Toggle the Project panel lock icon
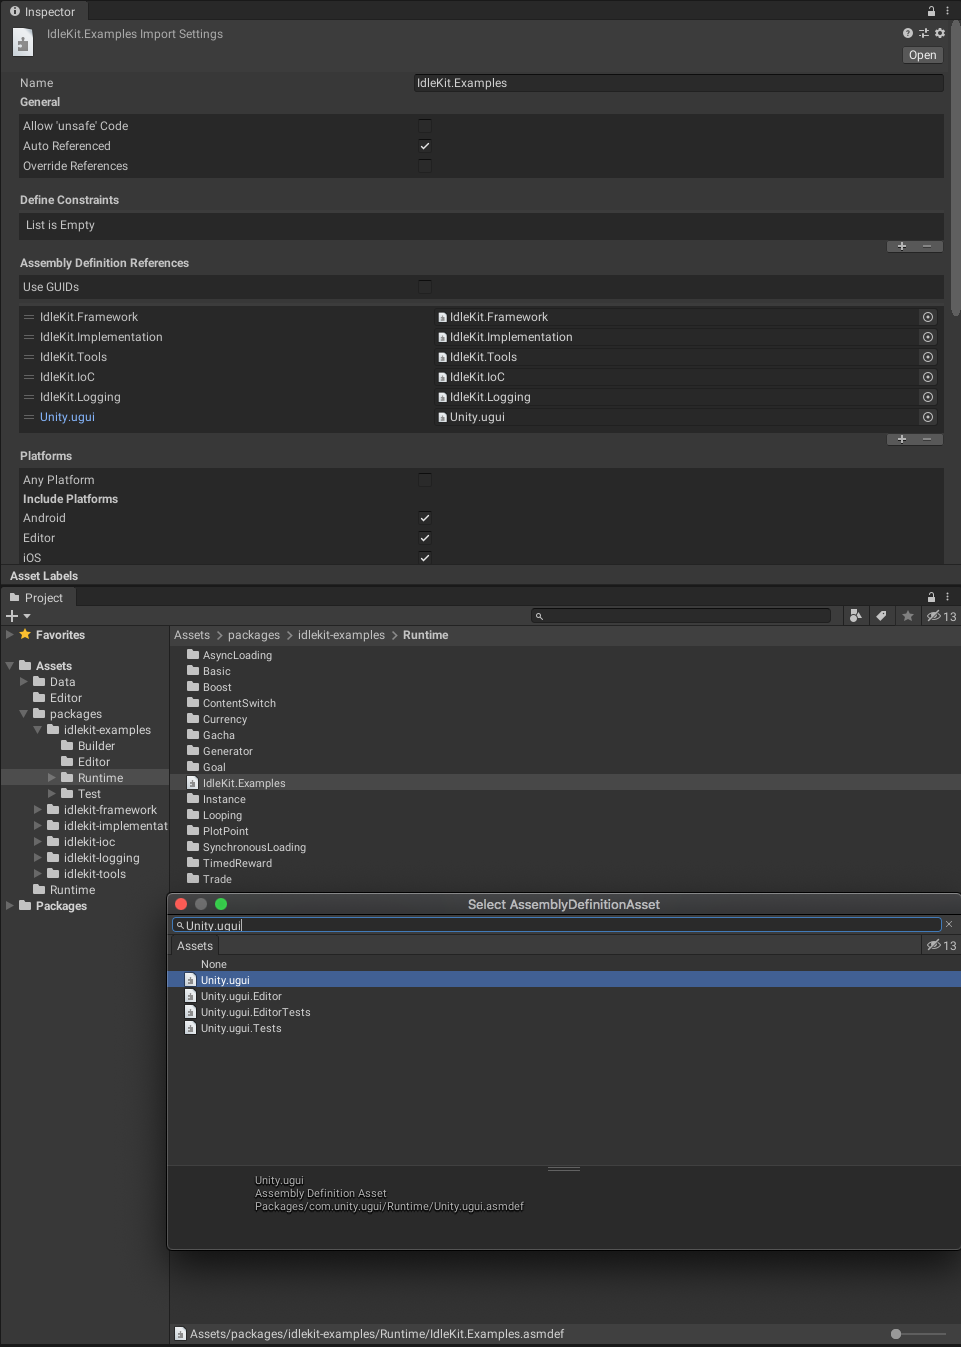 tap(932, 597)
